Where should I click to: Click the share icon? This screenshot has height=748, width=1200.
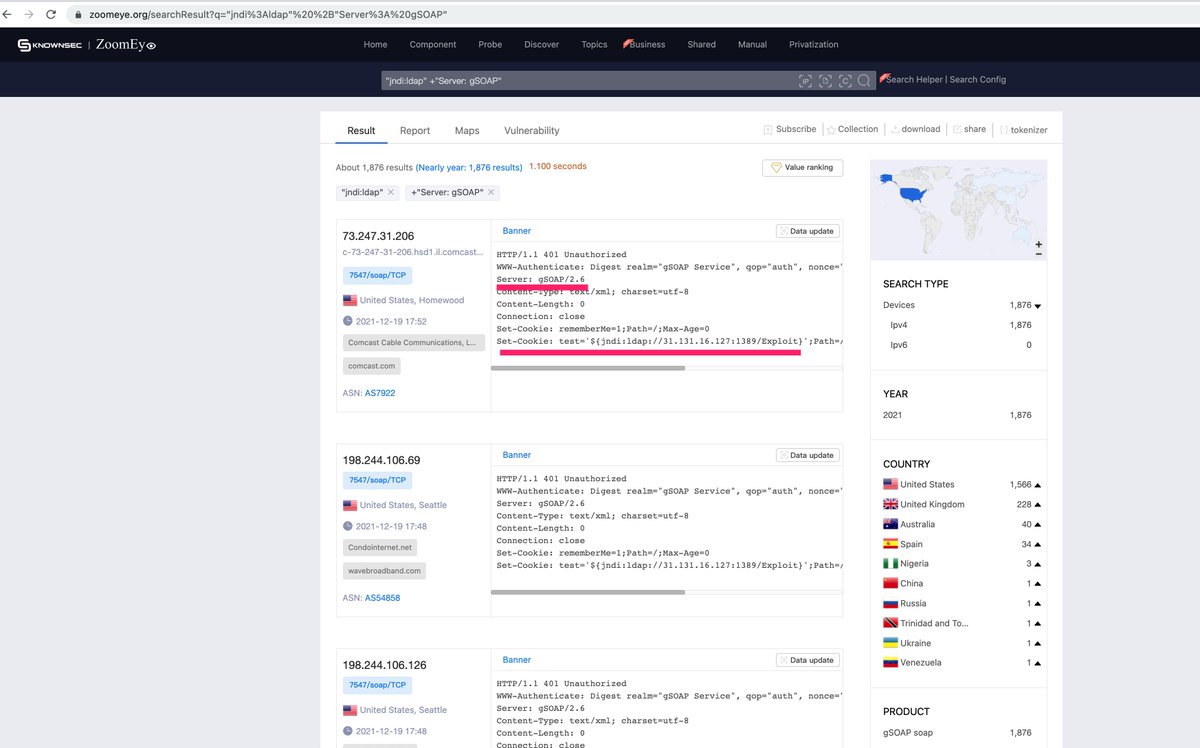tap(957, 130)
